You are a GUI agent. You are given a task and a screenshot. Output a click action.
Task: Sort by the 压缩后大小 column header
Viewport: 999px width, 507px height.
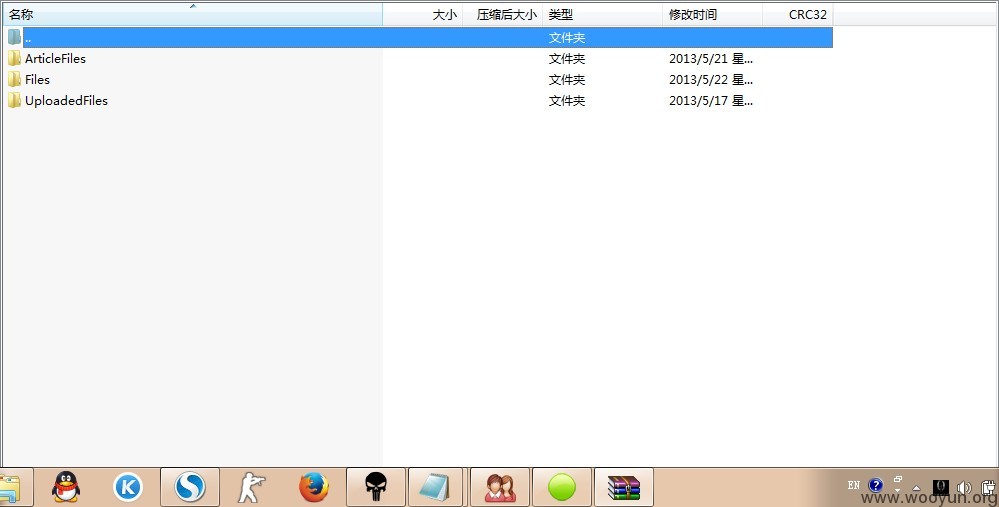pyautogui.click(x=503, y=14)
